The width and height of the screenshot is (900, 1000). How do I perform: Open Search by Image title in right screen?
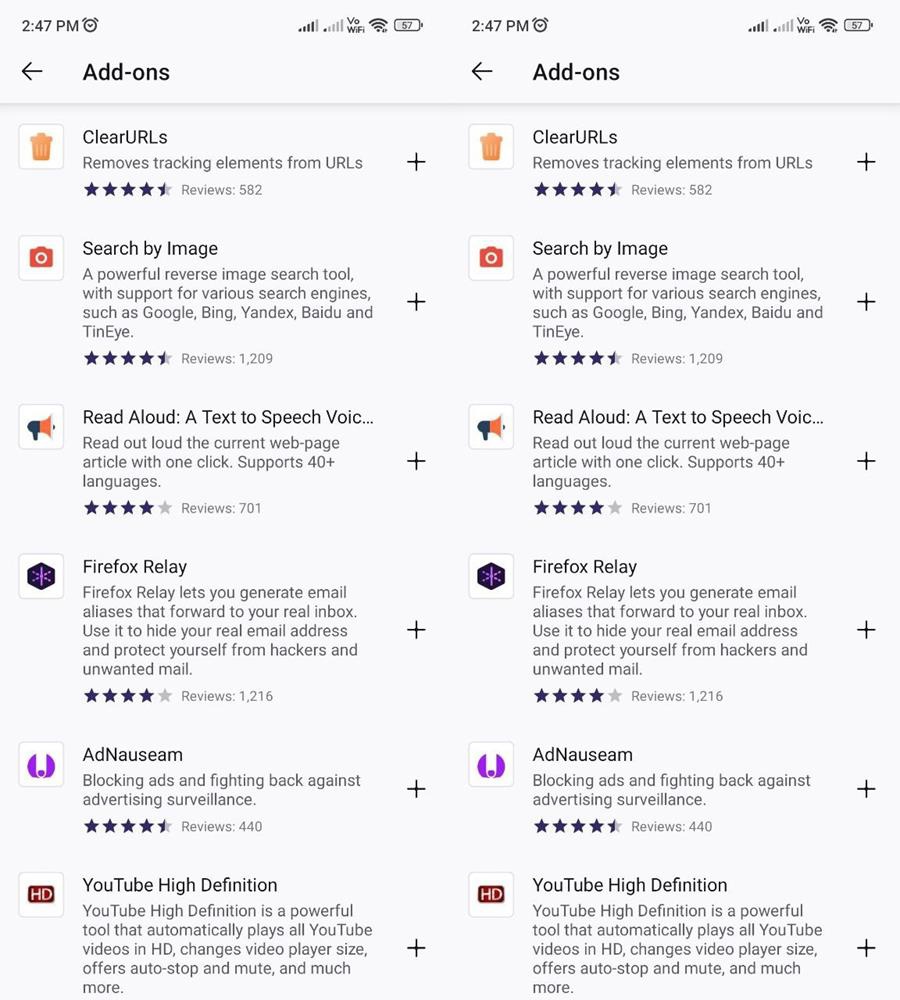(x=600, y=249)
